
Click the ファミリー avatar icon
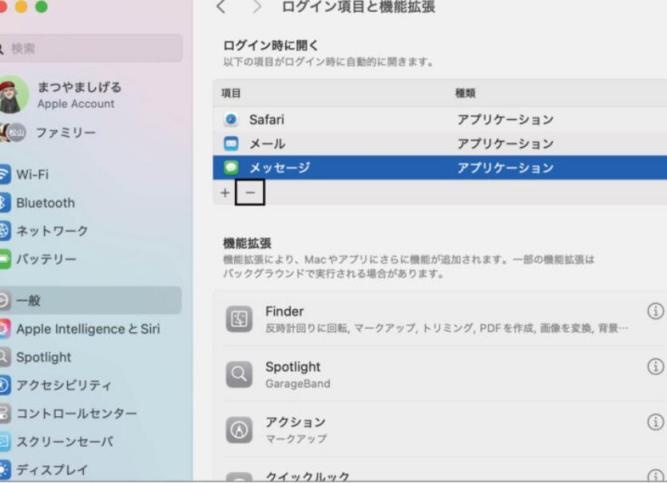(x=12, y=133)
